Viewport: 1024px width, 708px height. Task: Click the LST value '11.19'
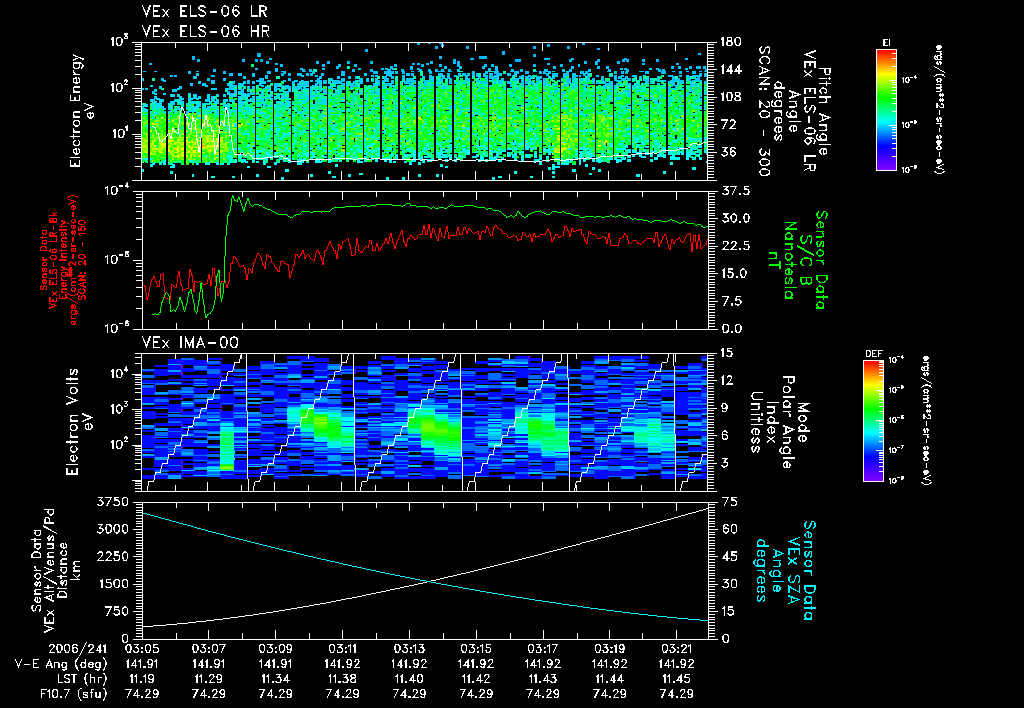click(x=142, y=679)
